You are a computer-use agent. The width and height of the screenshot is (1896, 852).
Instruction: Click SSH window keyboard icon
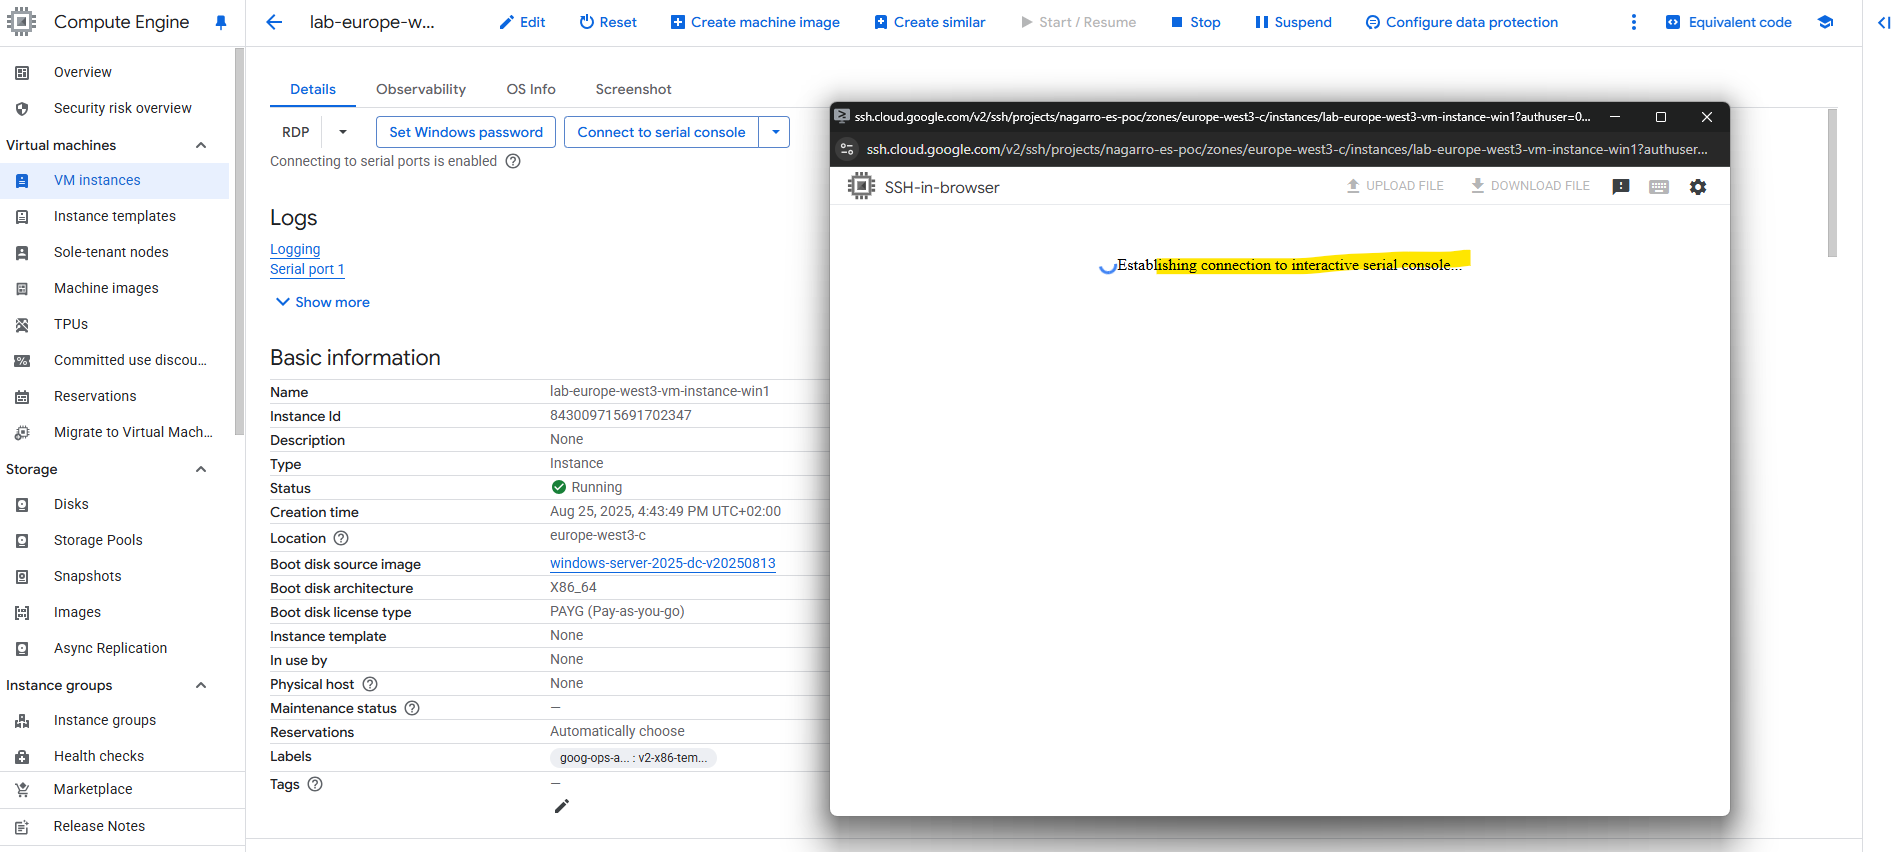tap(1659, 187)
